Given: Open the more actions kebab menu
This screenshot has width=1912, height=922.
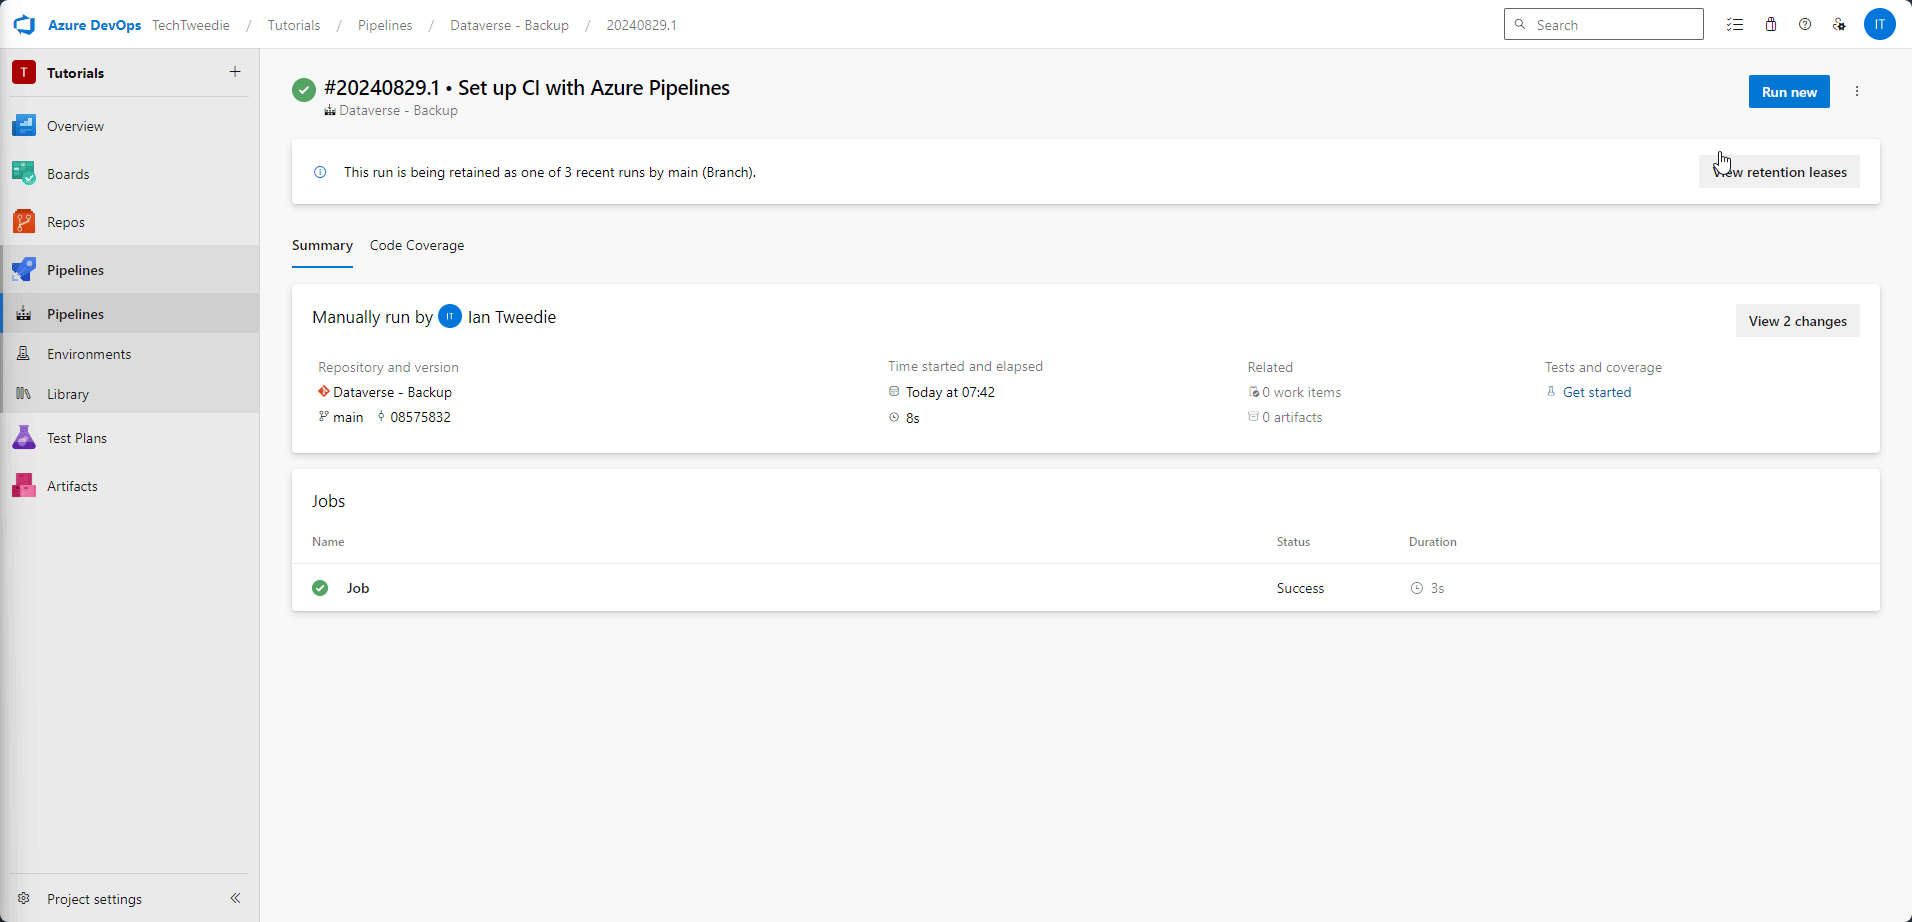Looking at the screenshot, I should [1856, 91].
